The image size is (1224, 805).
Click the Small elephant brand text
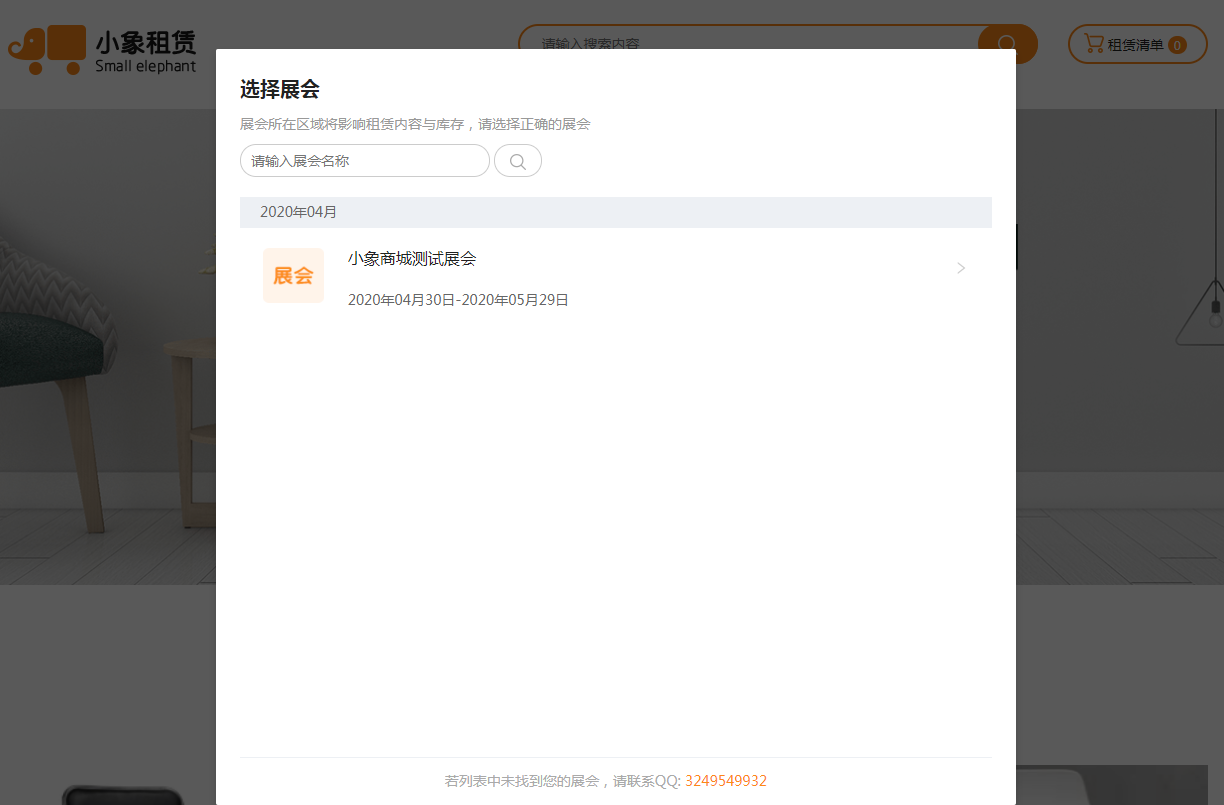tap(146, 66)
